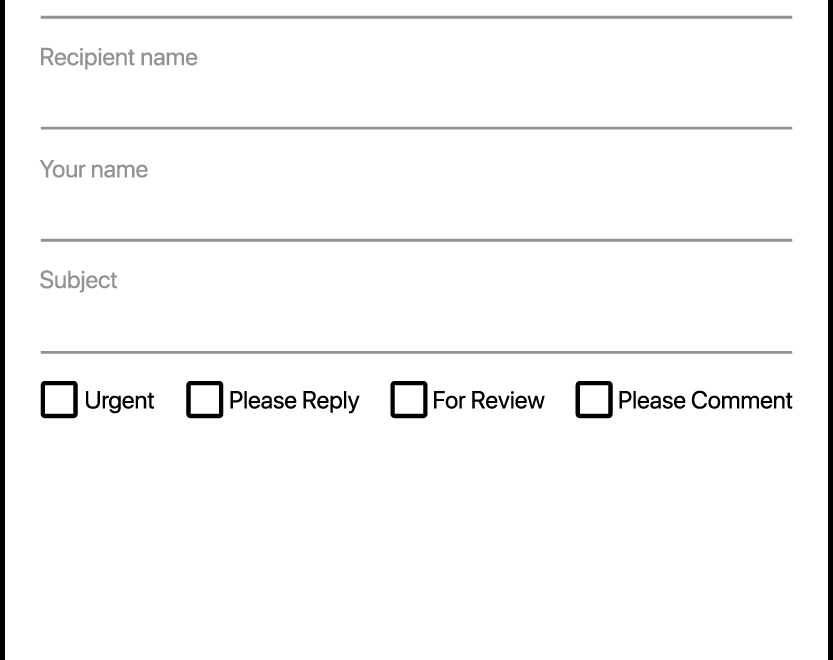
Task: Select the Subject placeholder text
Action: [78, 280]
